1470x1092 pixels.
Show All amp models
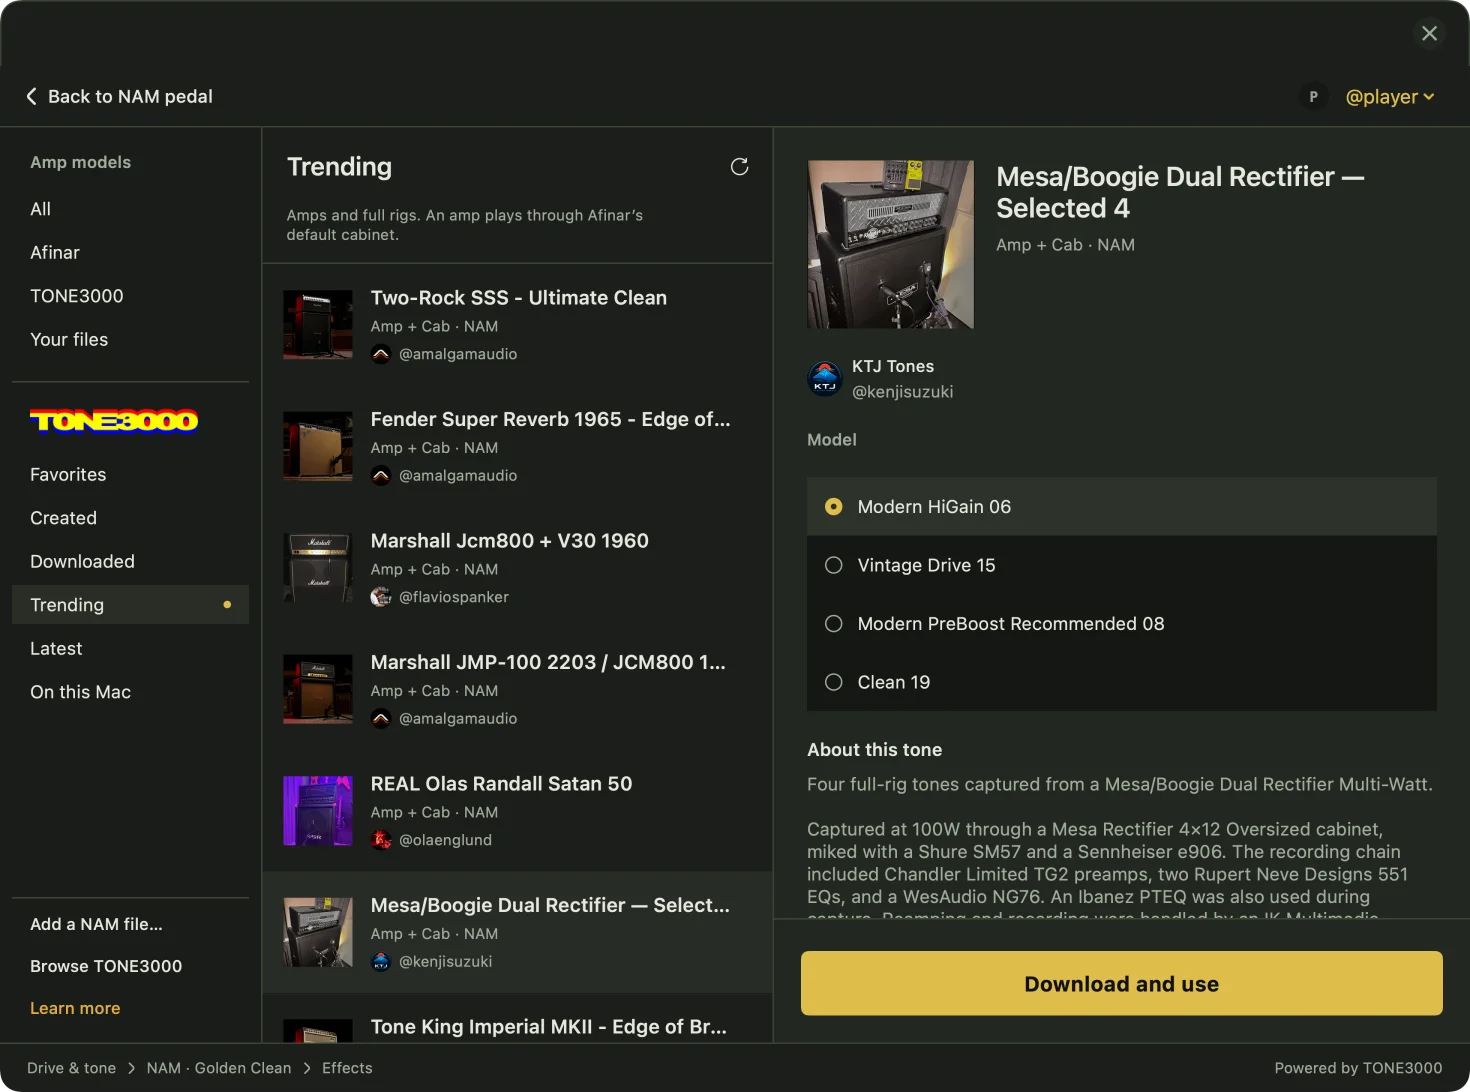(130, 209)
